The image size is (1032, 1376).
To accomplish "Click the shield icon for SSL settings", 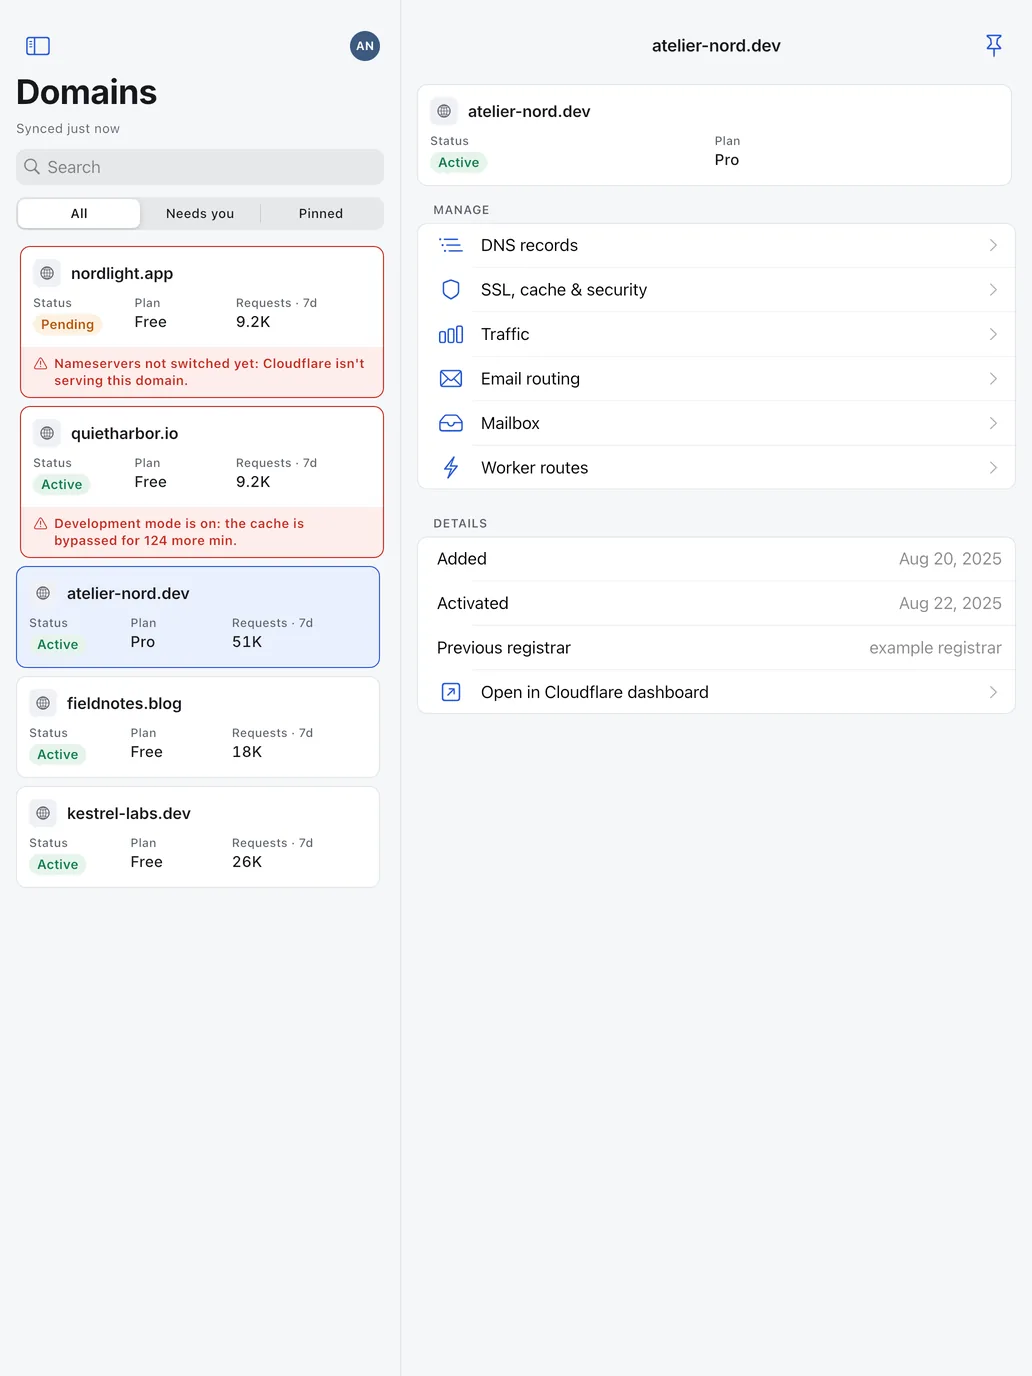I will [451, 290].
